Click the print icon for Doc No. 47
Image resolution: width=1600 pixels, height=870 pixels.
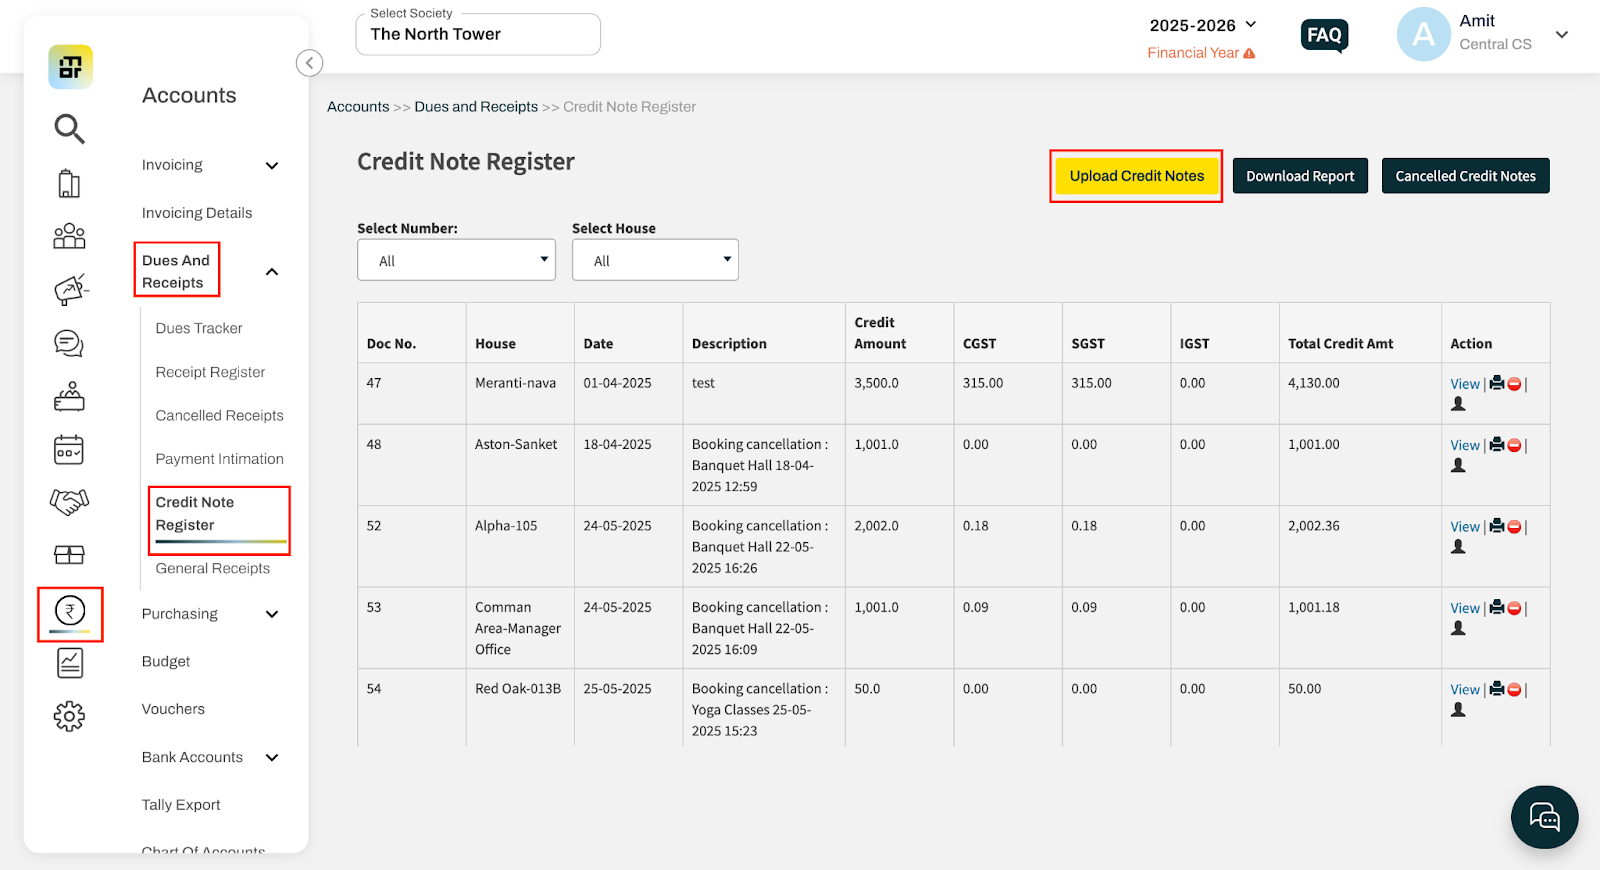coord(1497,383)
